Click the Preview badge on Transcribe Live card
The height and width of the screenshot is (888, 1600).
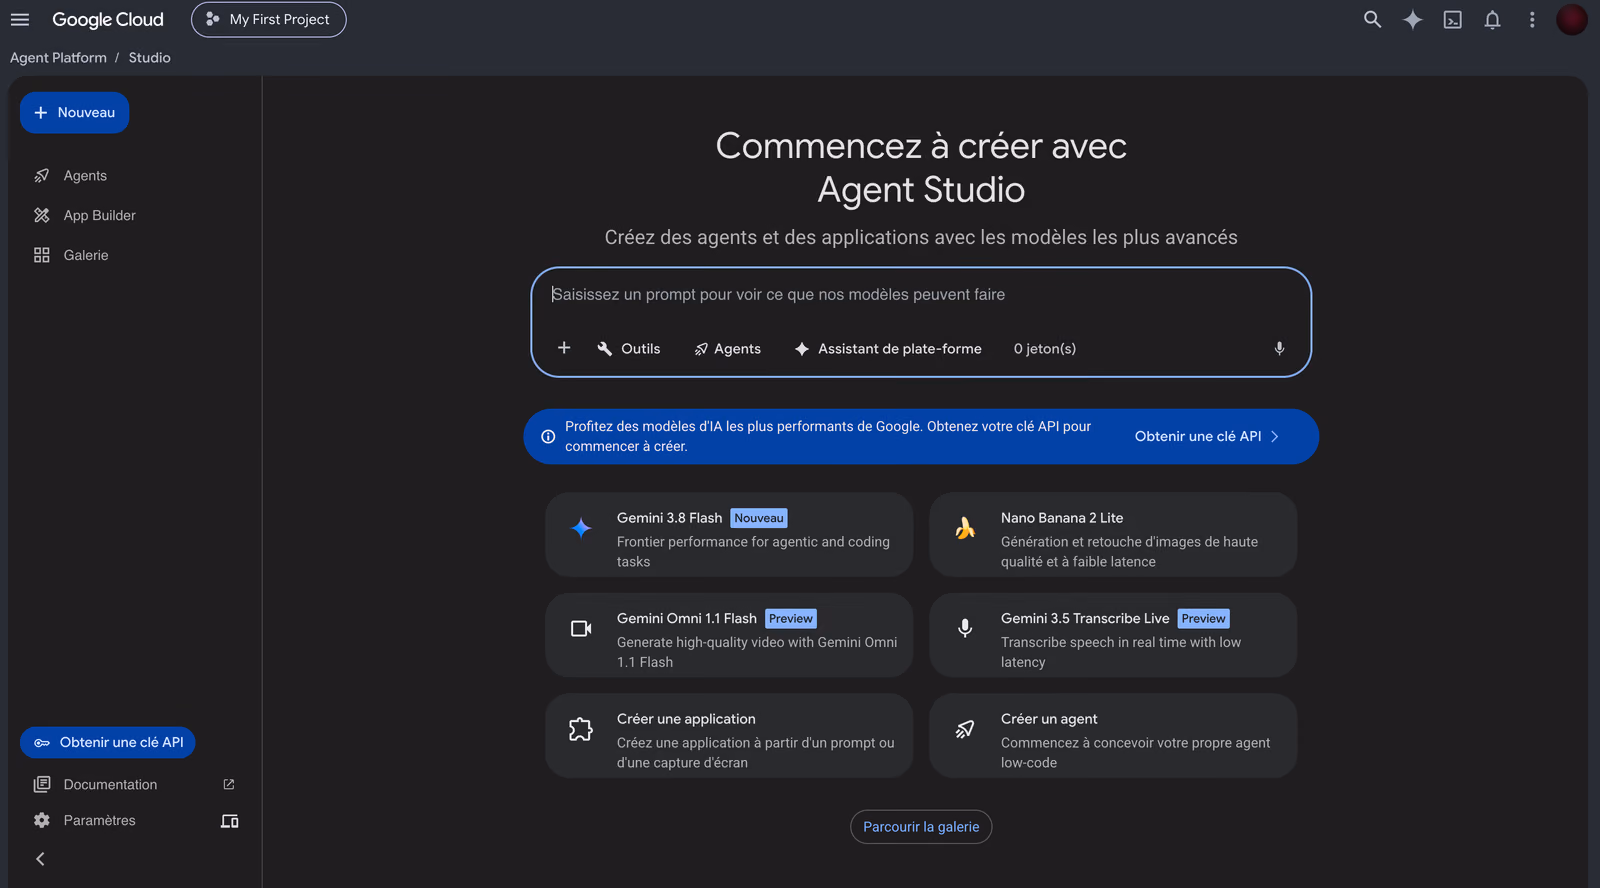(x=1203, y=619)
